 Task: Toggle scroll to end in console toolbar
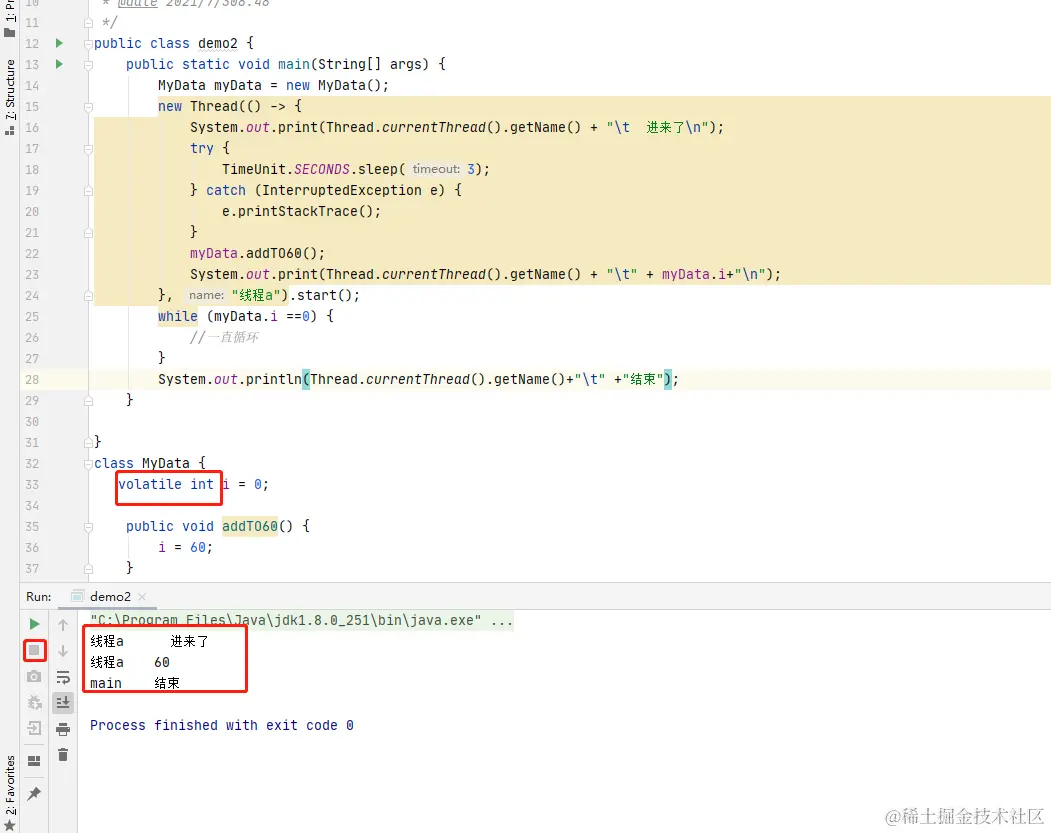63,702
